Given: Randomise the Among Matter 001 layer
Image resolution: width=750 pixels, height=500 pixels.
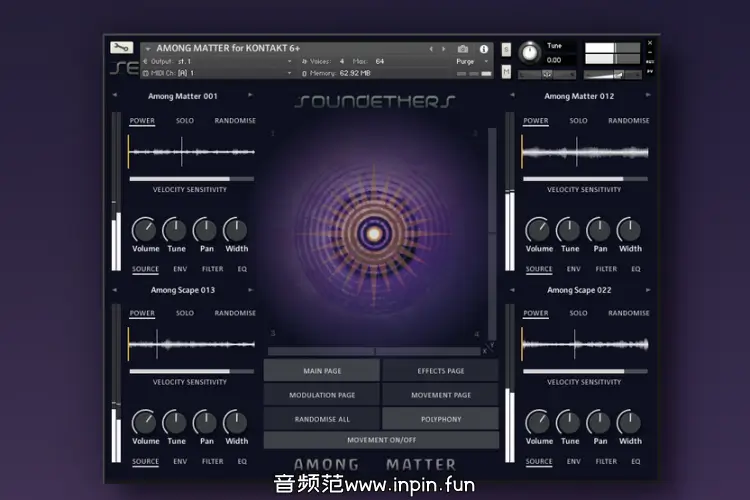Looking at the screenshot, I should coord(235,121).
